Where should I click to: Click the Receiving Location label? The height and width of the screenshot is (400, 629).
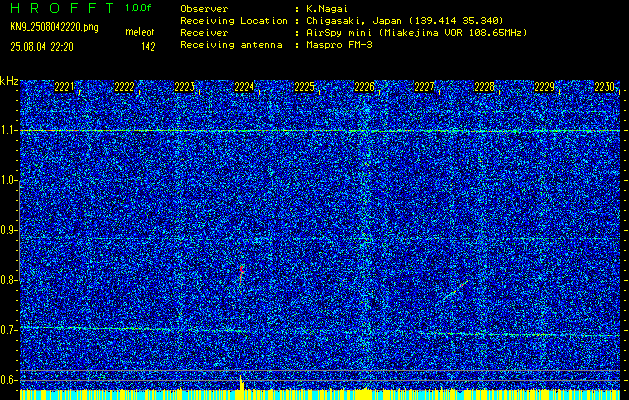(x=234, y=20)
